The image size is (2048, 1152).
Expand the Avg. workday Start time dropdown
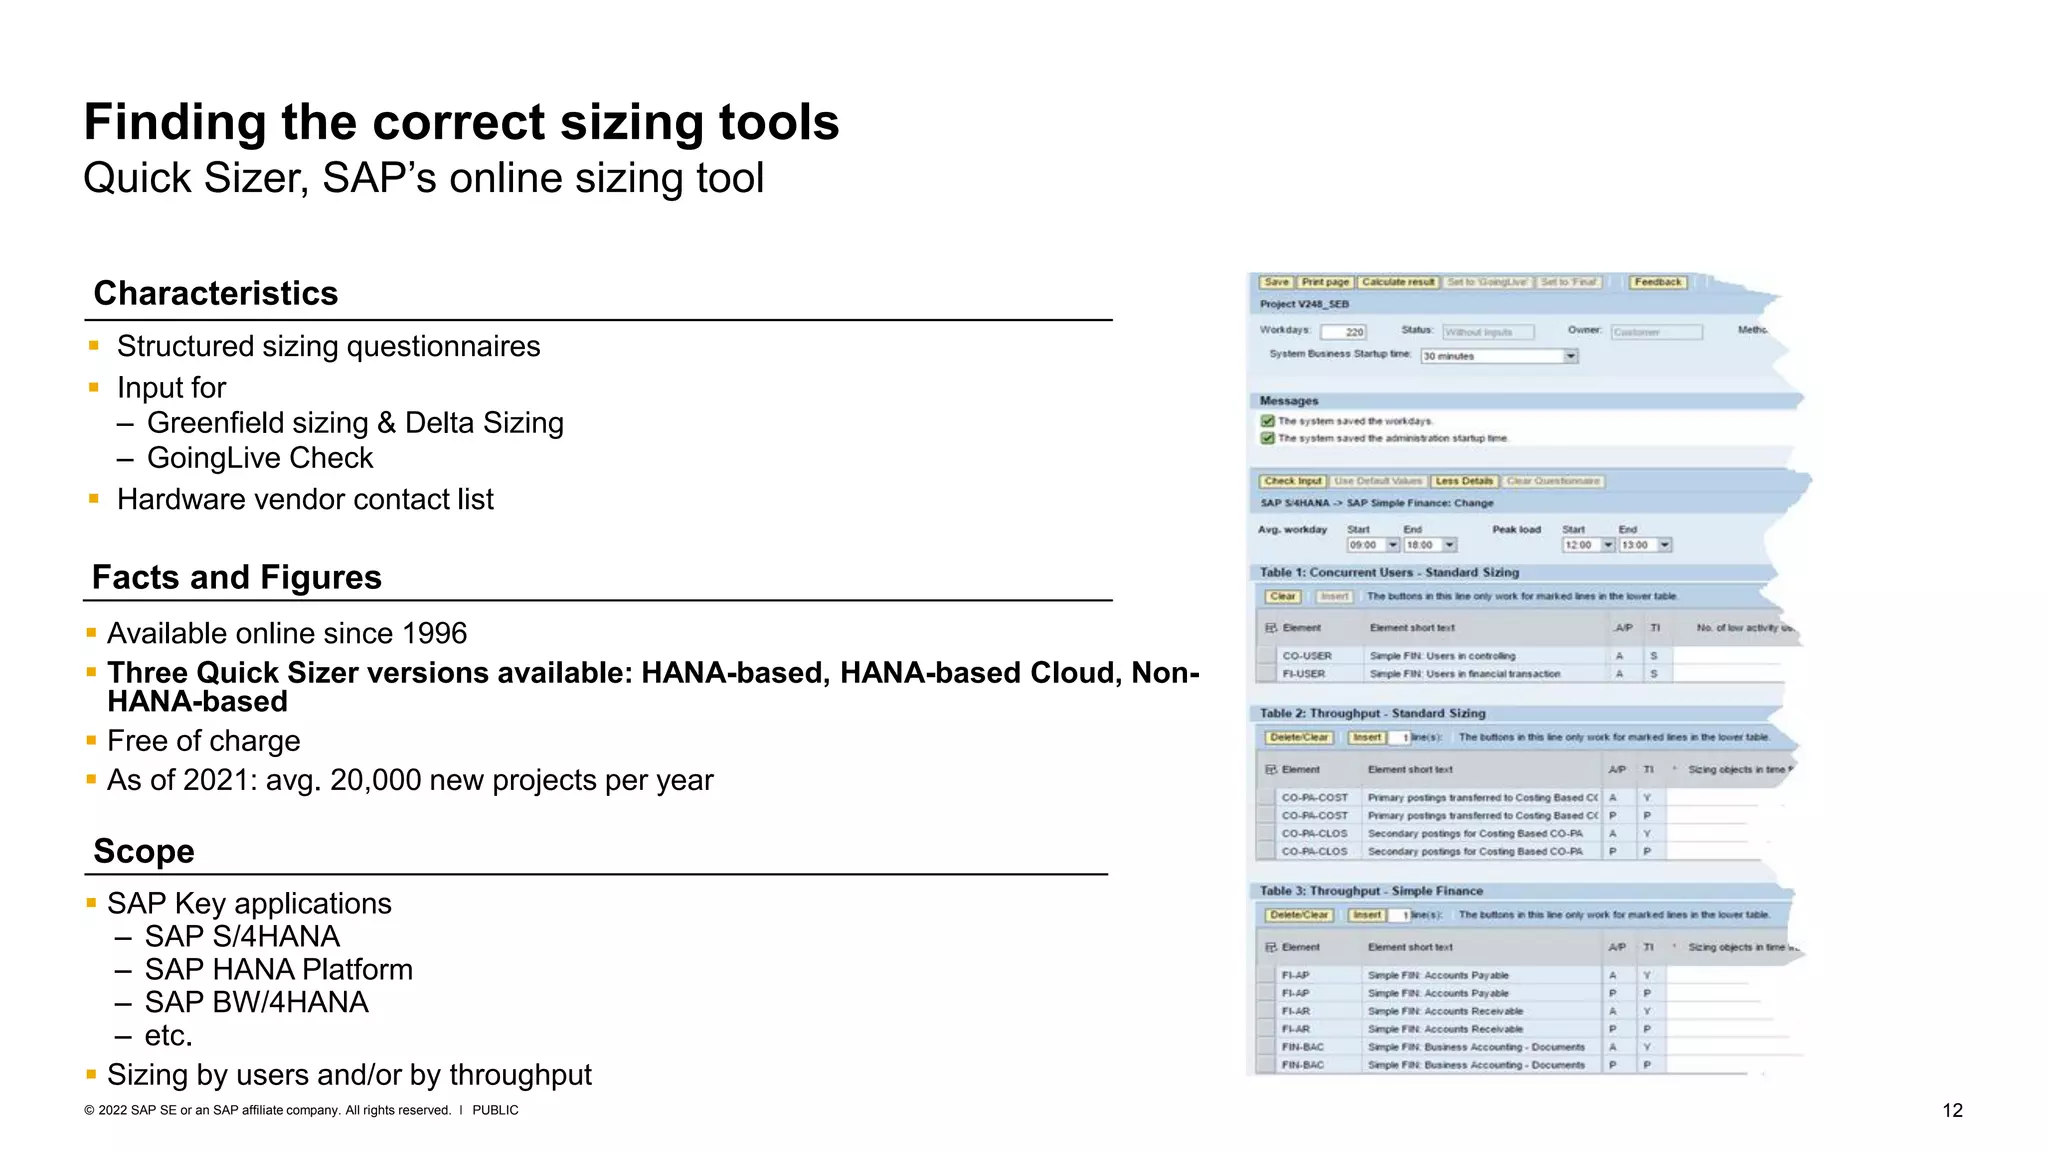(x=1393, y=545)
